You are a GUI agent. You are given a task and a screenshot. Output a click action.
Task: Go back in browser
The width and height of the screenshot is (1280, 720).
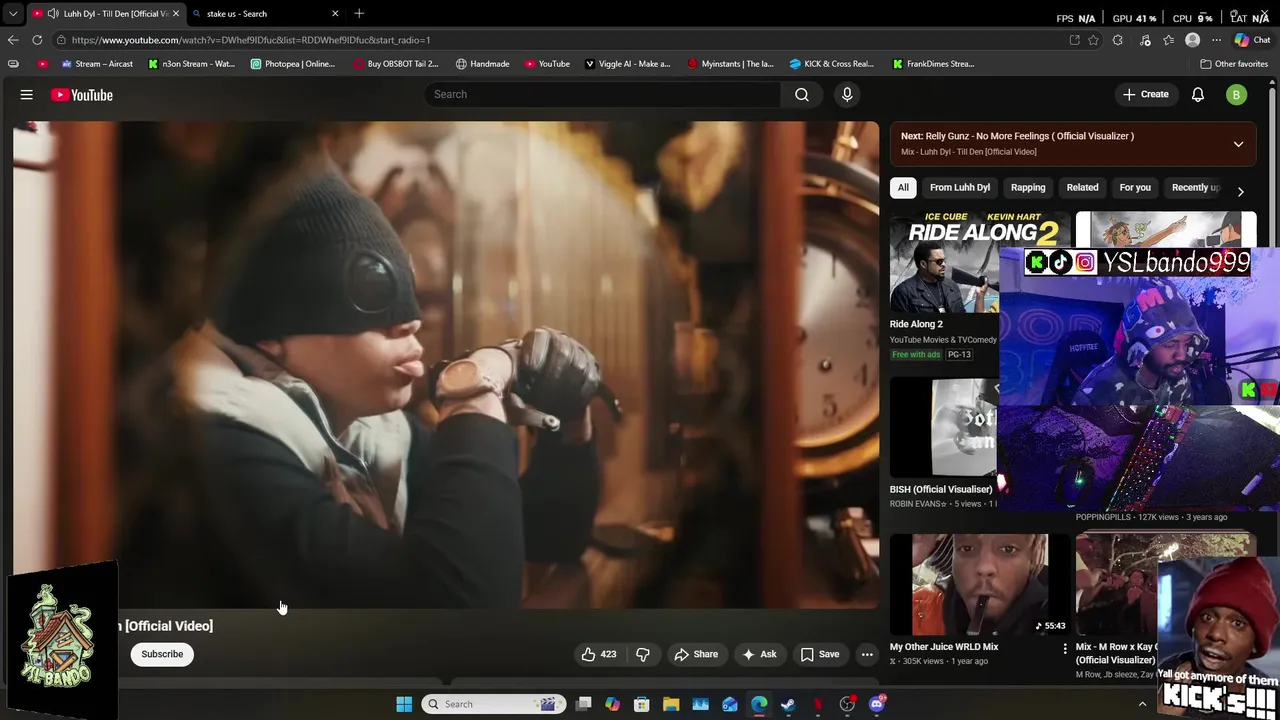[x=13, y=40]
